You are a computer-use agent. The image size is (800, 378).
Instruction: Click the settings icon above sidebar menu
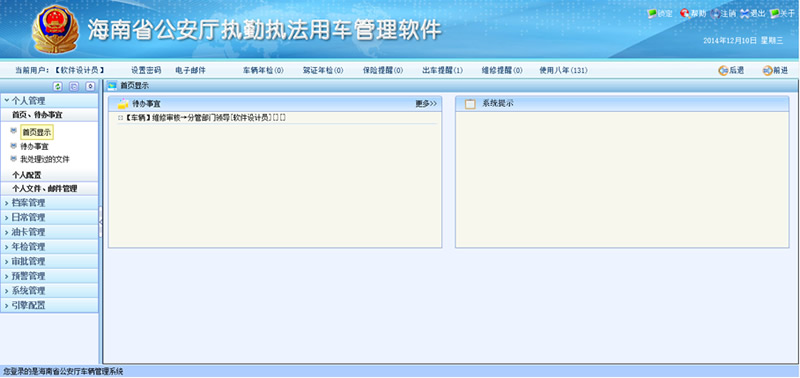[90, 87]
